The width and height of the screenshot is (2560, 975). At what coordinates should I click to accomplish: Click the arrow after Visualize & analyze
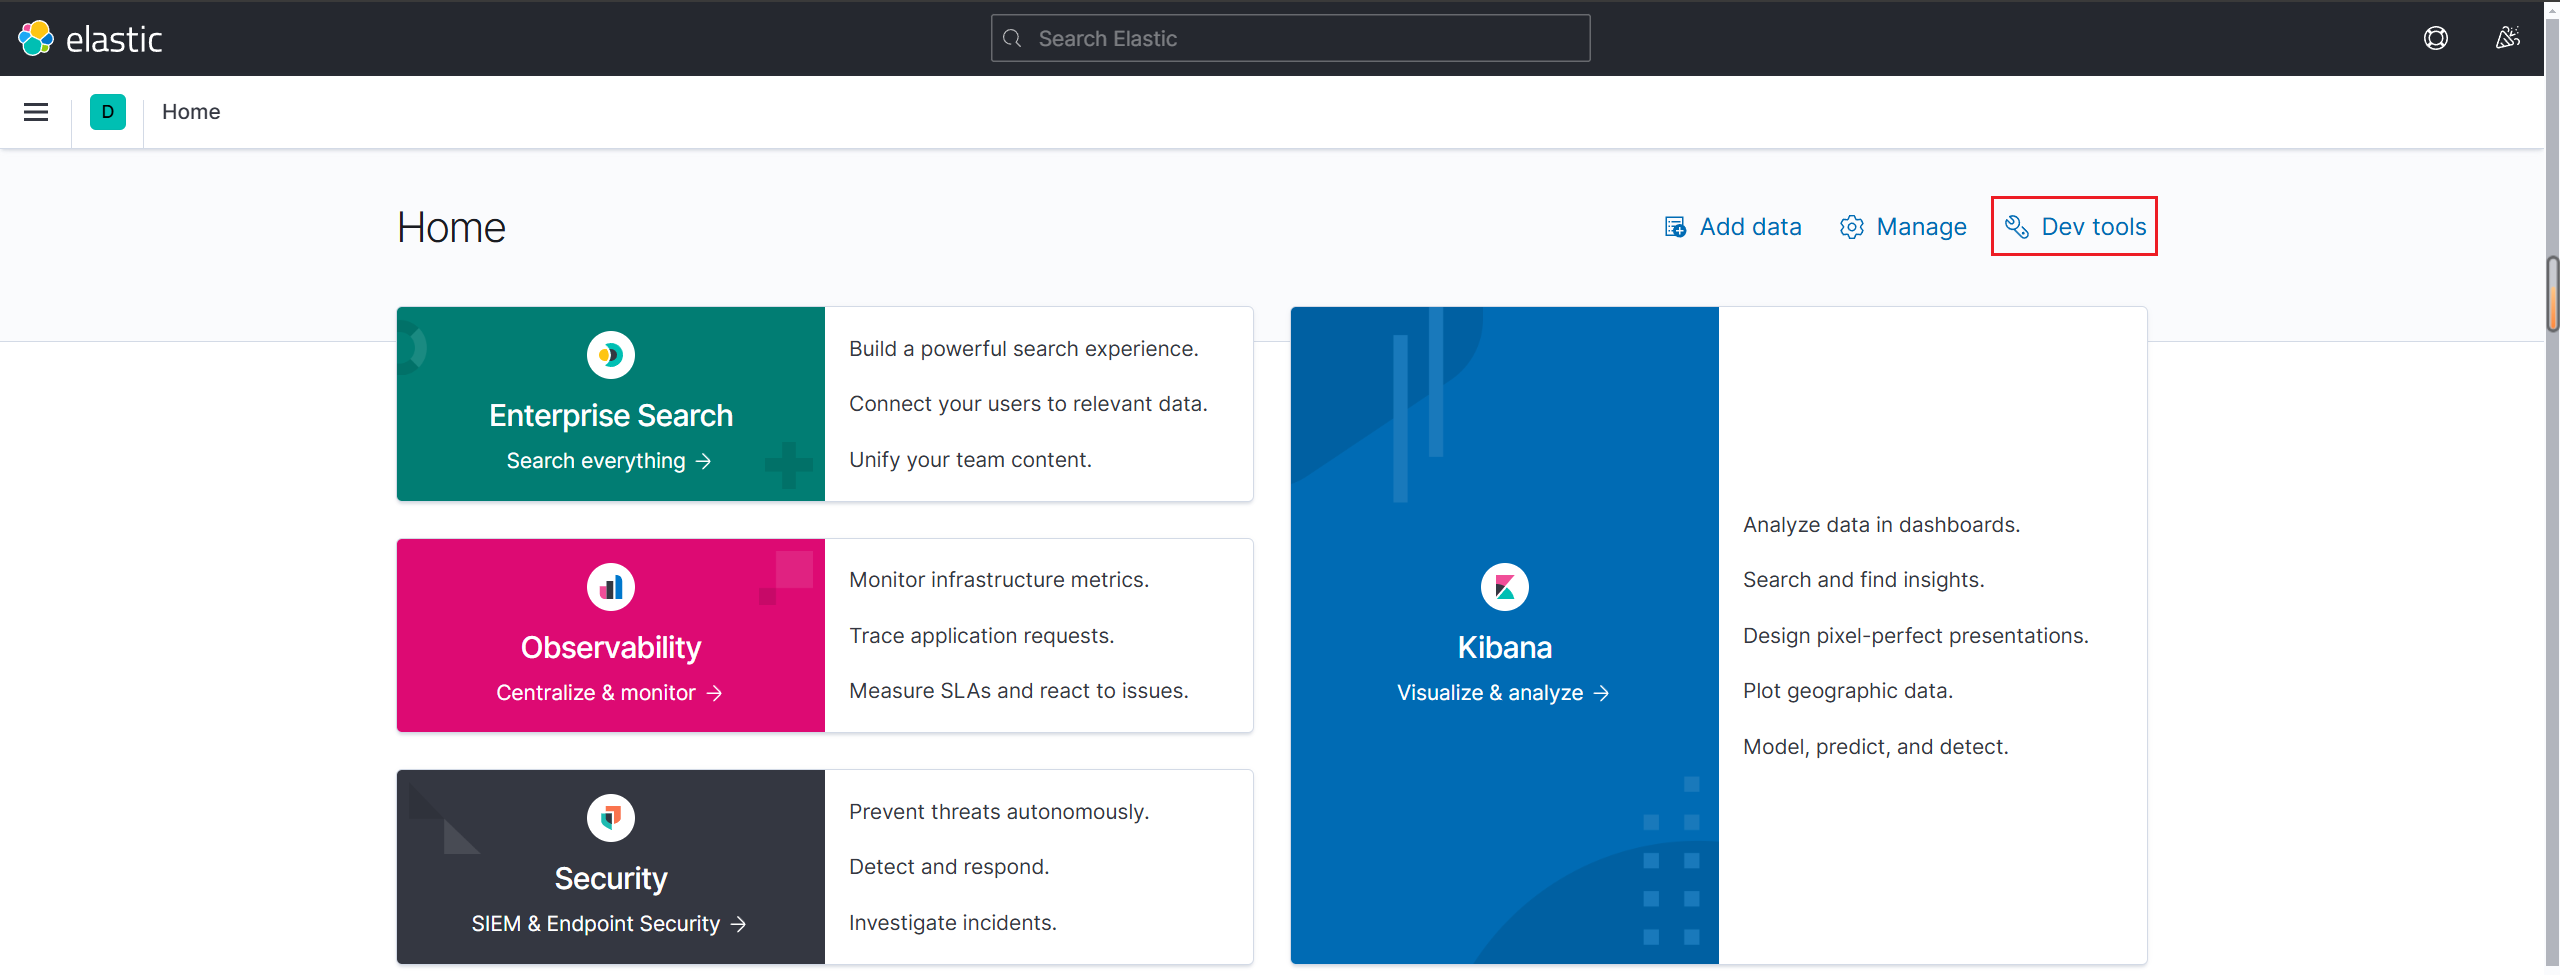click(x=1602, y=693)
